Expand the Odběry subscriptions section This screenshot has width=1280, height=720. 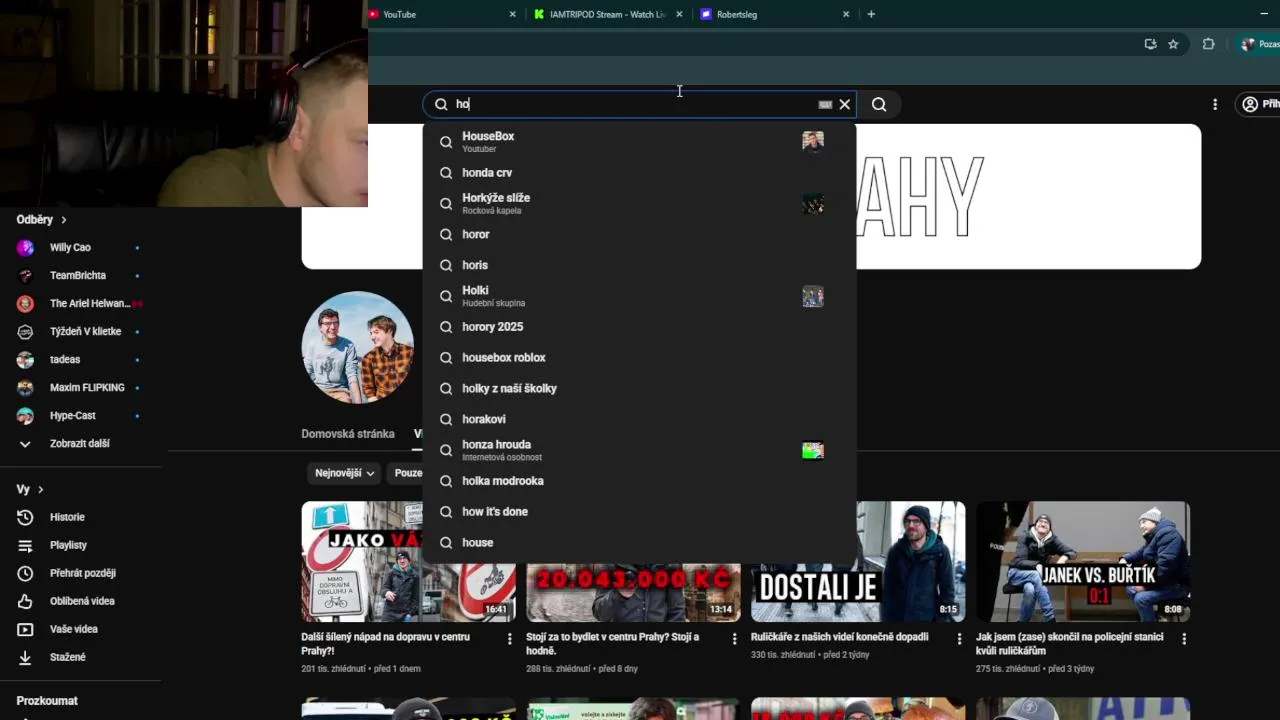coord(41,219)
